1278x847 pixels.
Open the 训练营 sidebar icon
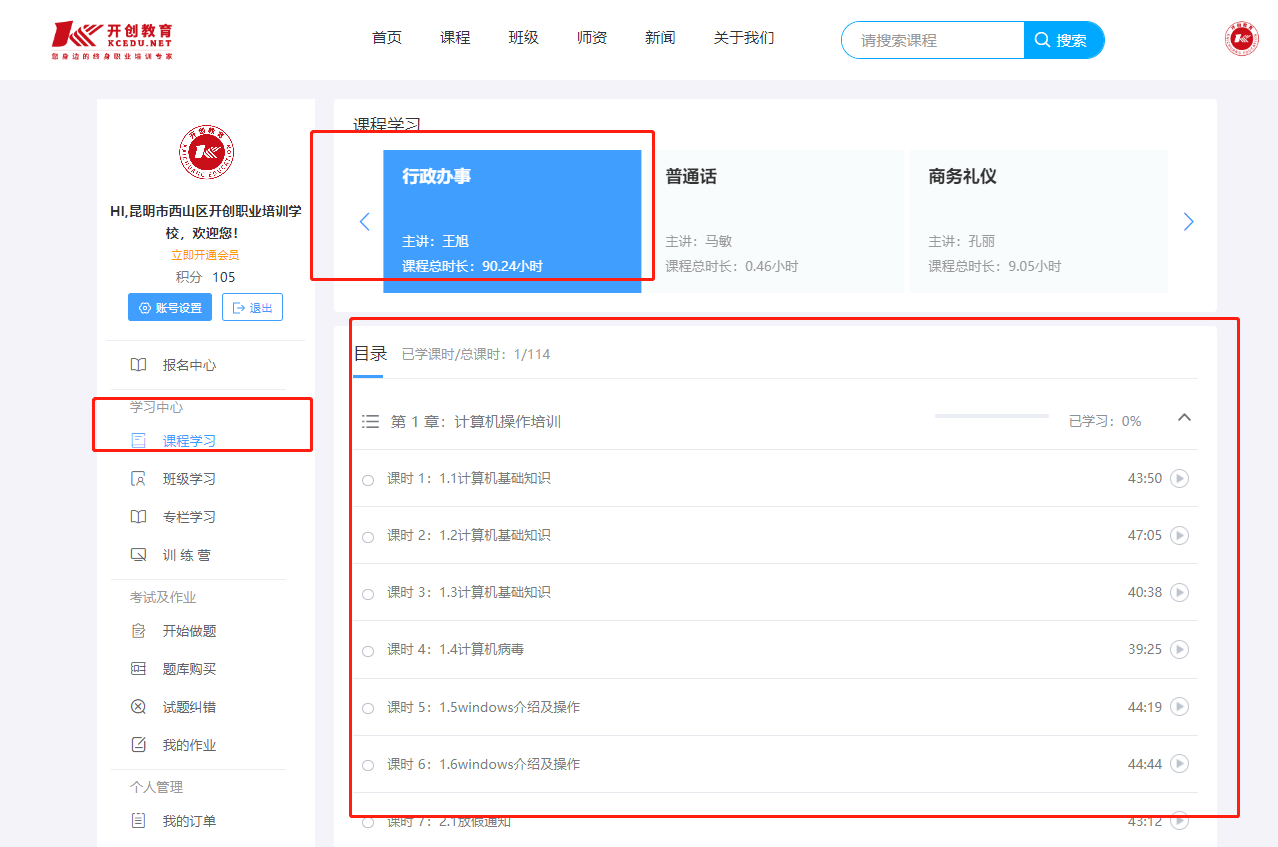pyautogui.click(x=139, y=555)
